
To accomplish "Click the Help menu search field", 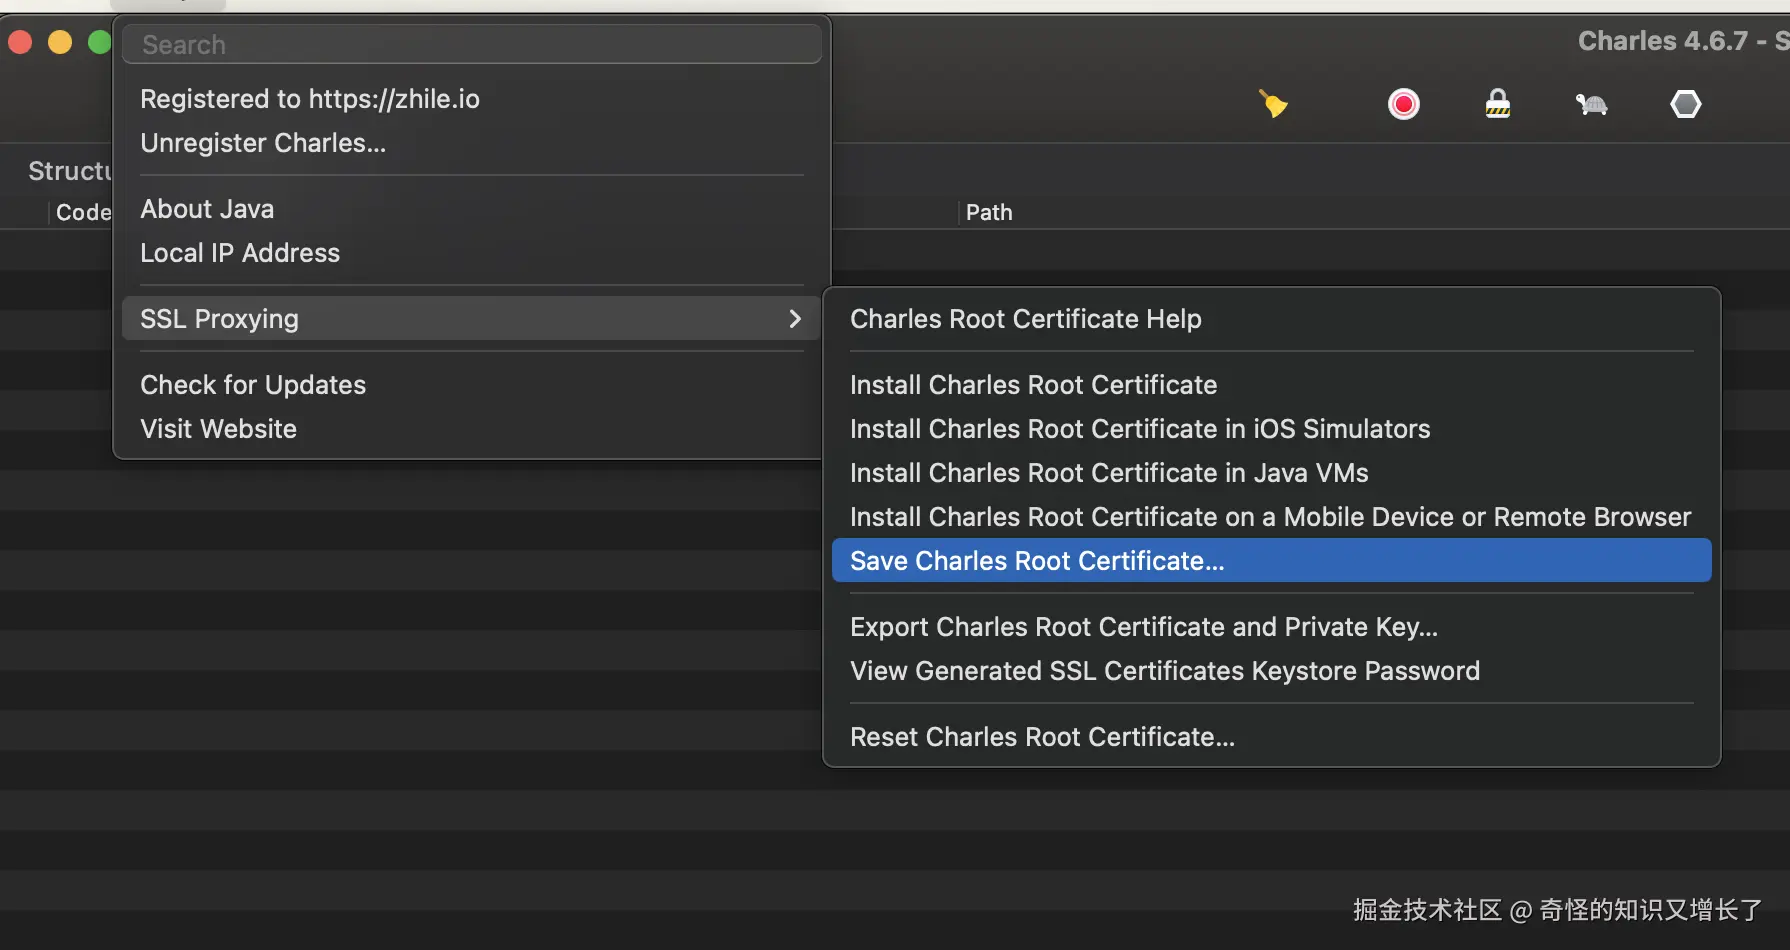I will pyautogui.click(x=472, y=45).
